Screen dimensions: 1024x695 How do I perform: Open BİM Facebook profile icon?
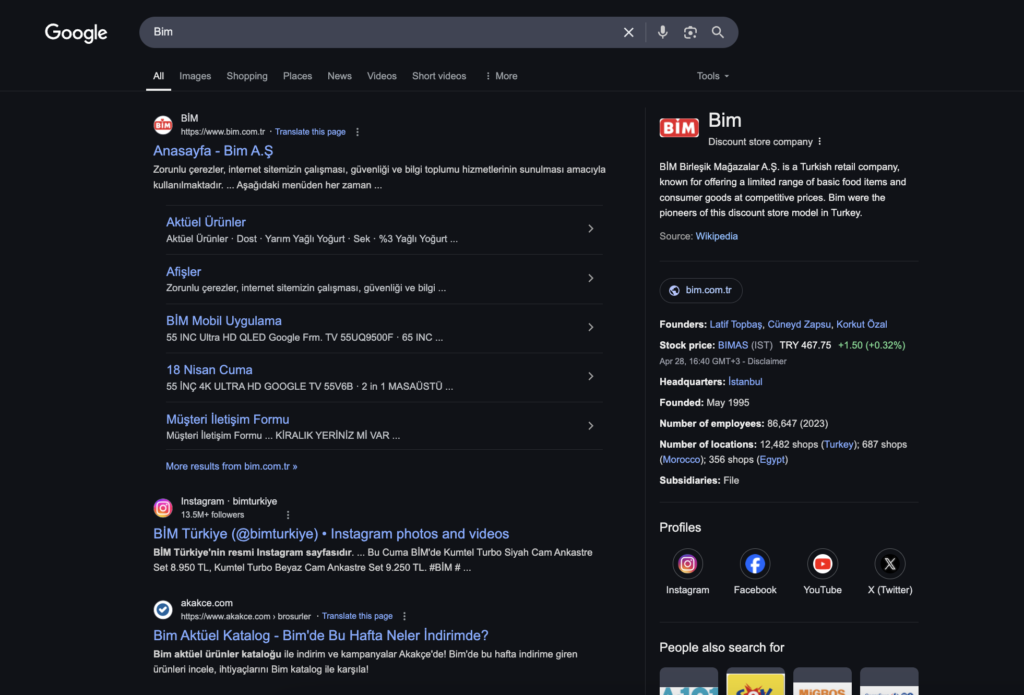click(x=755, y=564)
